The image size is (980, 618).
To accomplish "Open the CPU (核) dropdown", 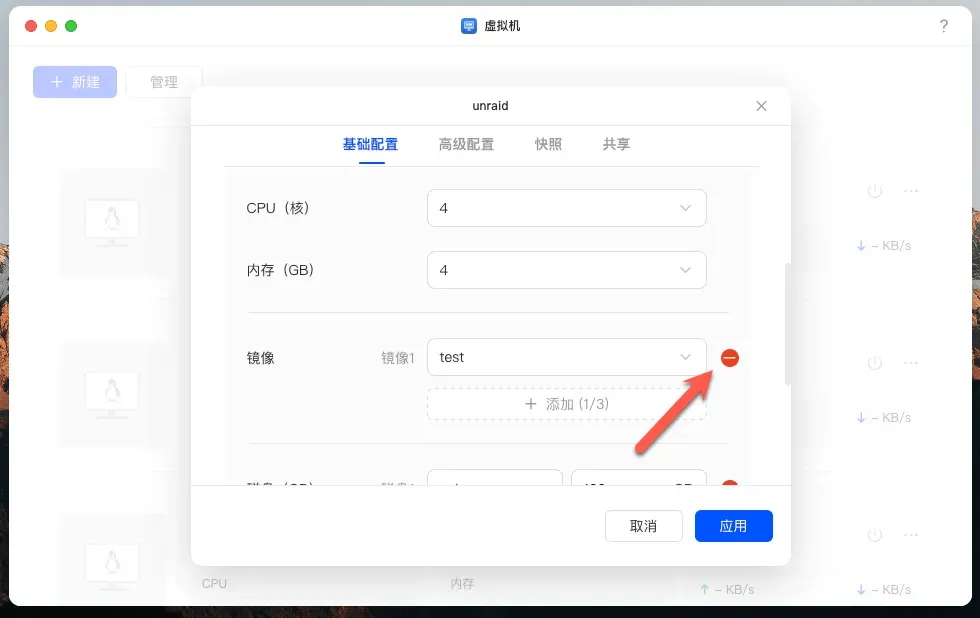I will point(566,208).
